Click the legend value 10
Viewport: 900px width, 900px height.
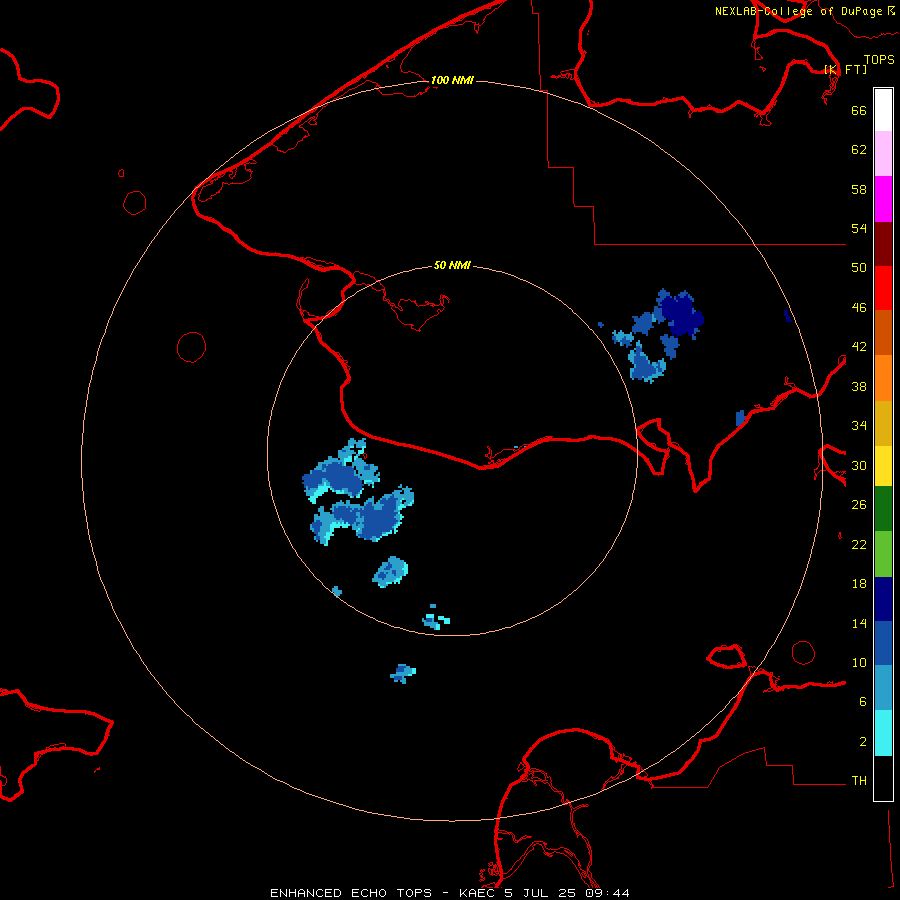click(859, 662)
